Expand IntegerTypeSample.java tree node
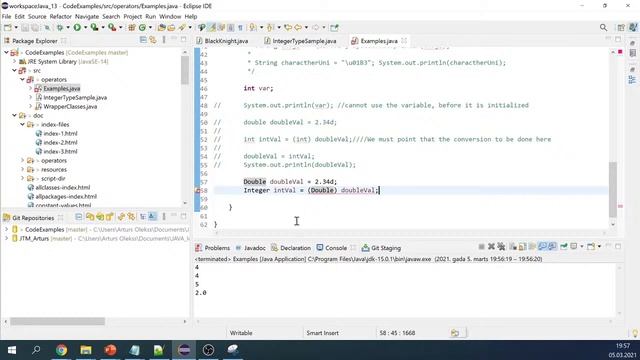This screenshot has height=360, width=640. tap(31, 98)
